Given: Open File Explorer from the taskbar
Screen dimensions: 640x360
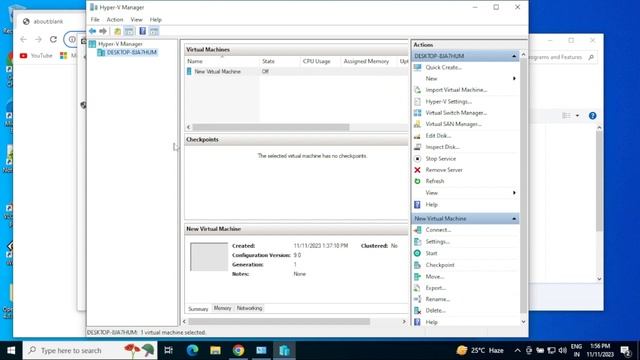Looking at the screenshot, I should coord(215,350).
